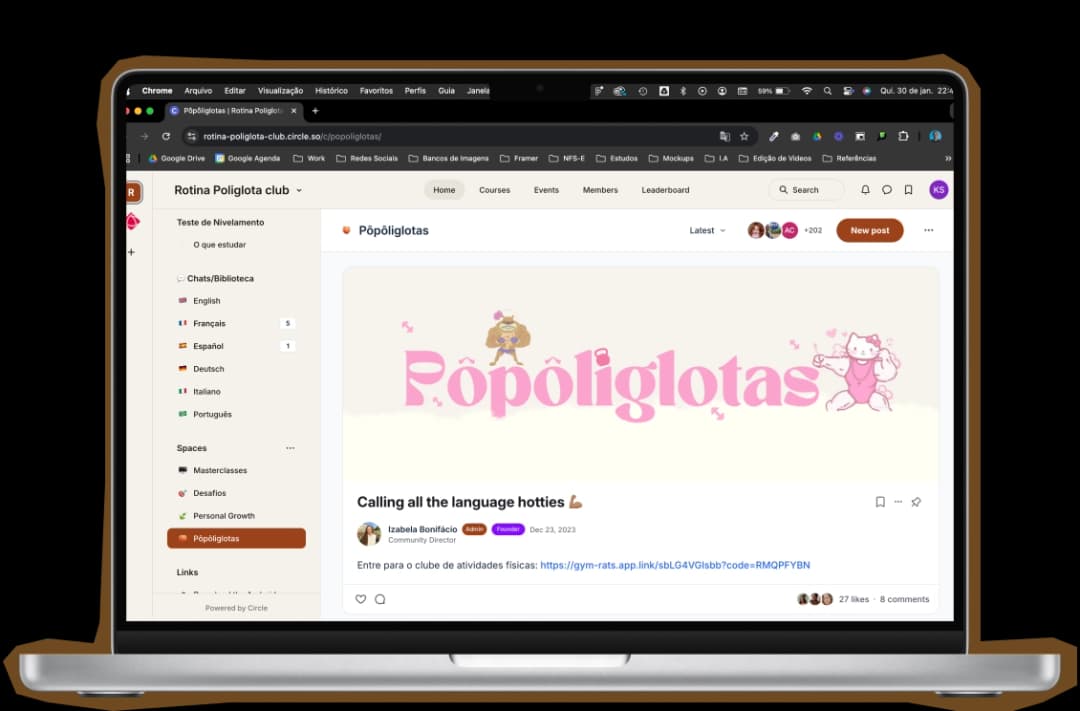Open the KS profile avatar

pos(938,189)
